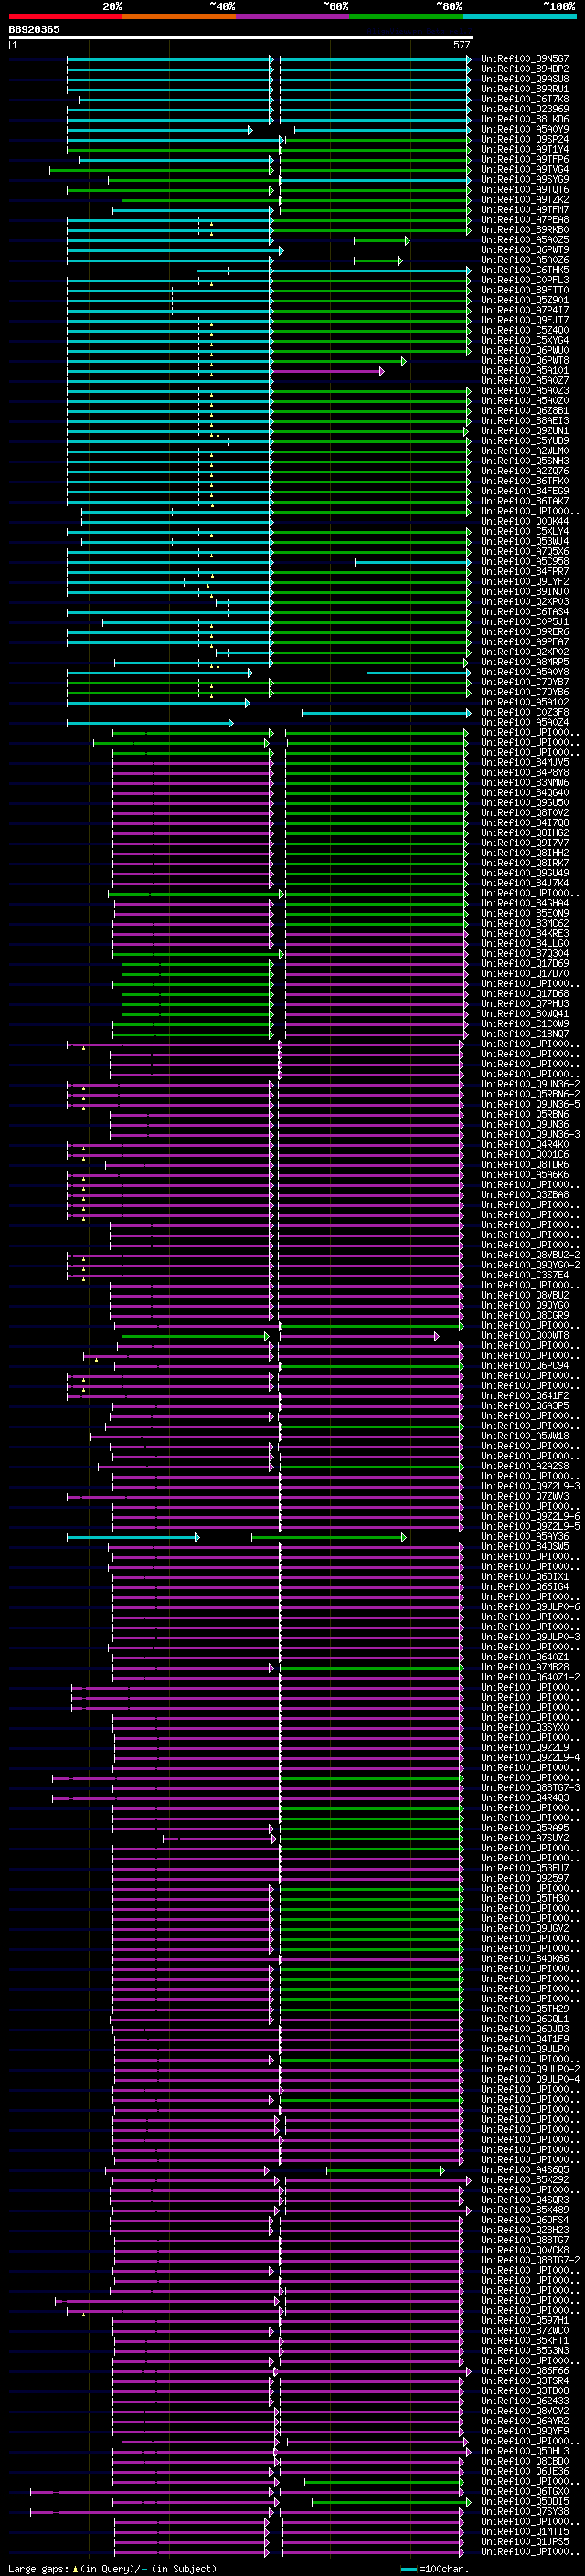Select hit label UniRef100_C0PFL3

click(x=525, y=280)
